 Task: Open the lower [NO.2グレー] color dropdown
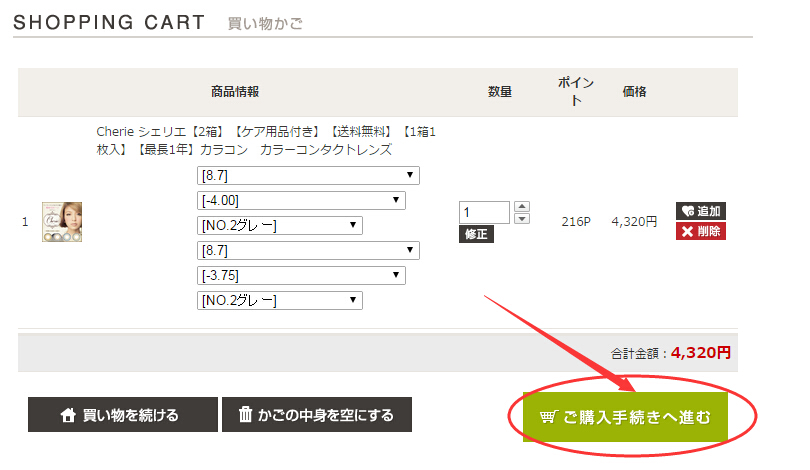pyautogui.click(x=279, y=301)
